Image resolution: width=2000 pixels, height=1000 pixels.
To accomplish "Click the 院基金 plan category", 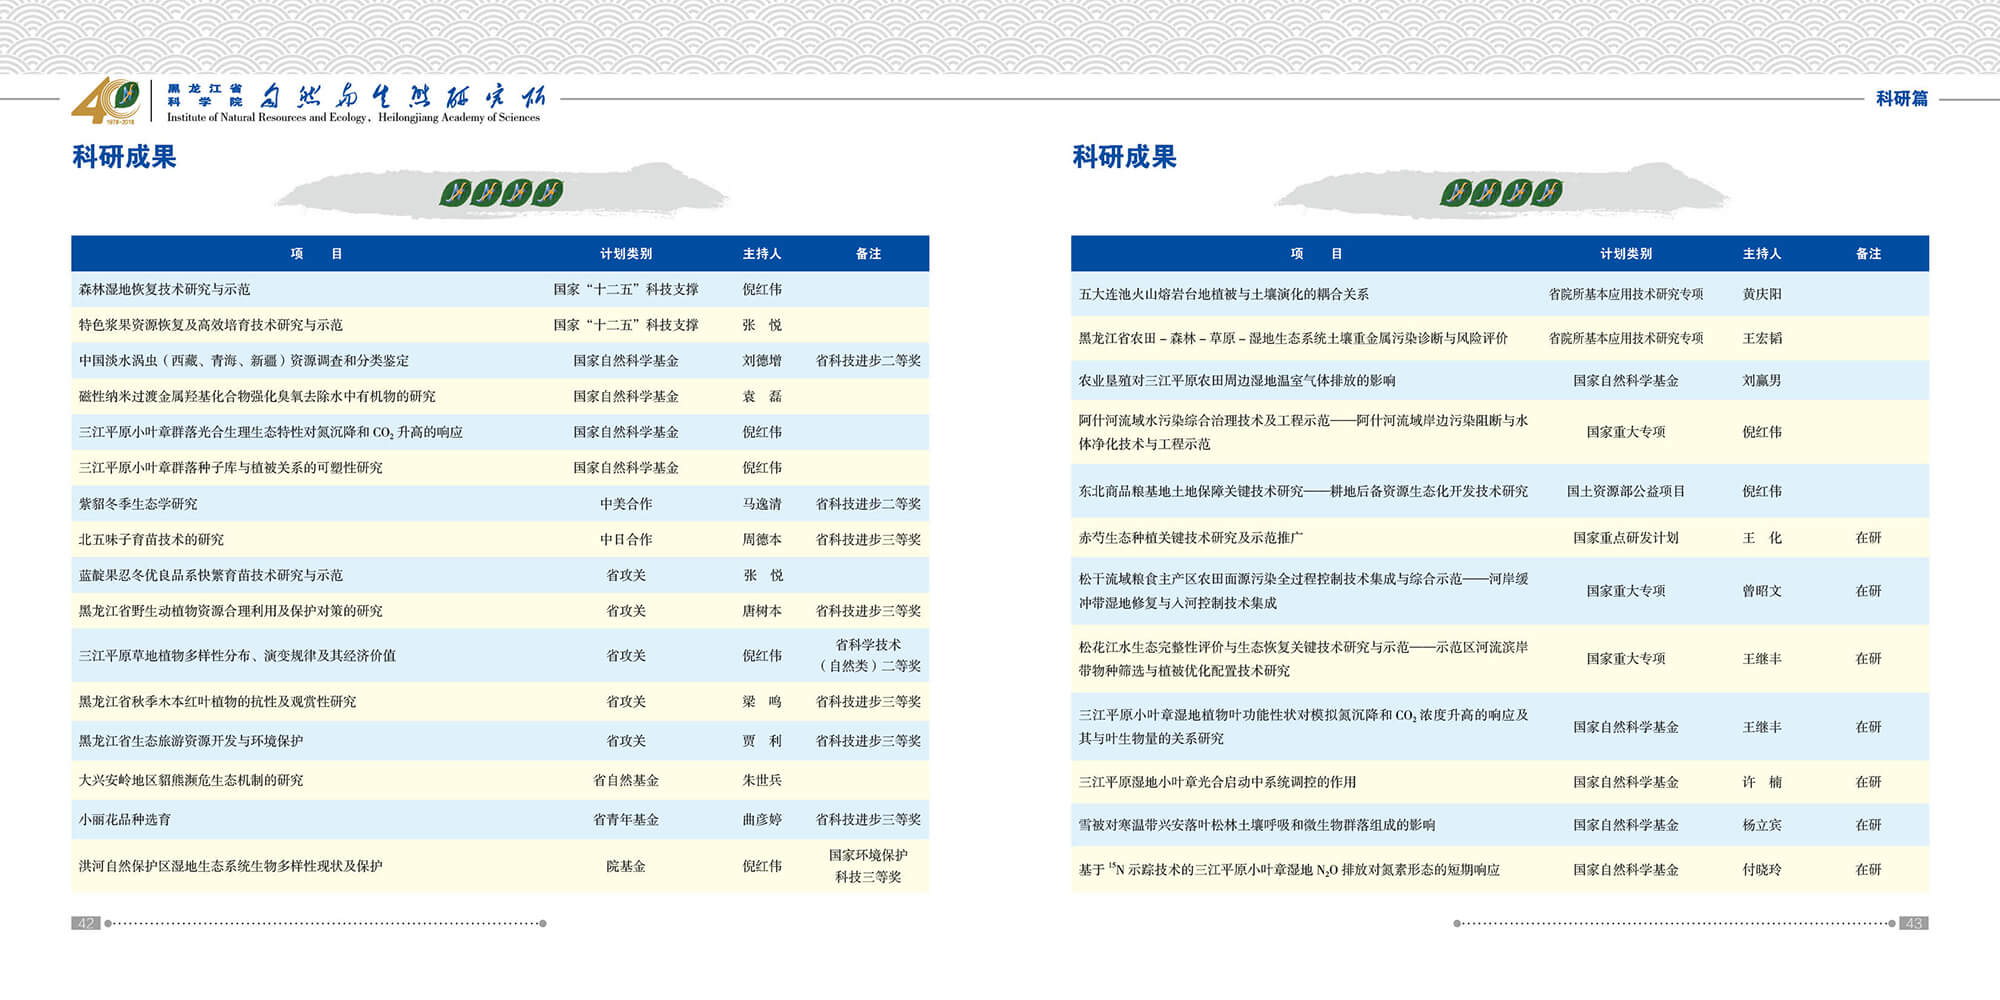I will pos(626,866).
